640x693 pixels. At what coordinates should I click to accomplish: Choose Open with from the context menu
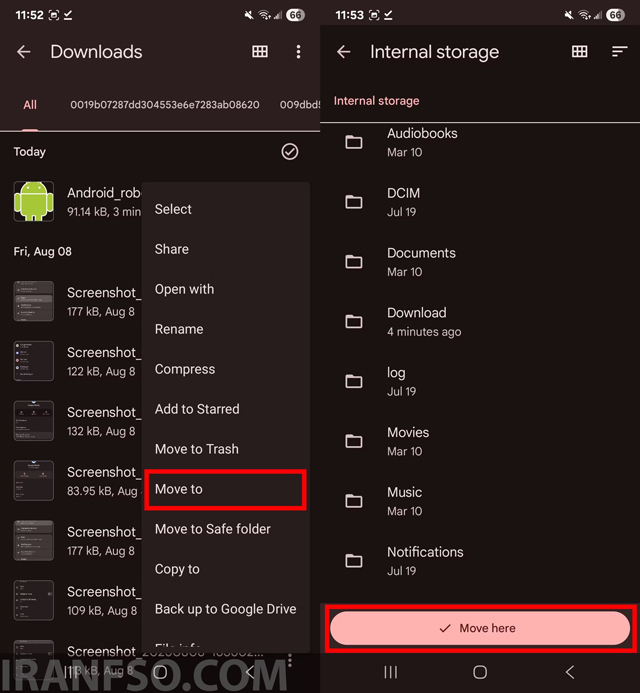click(x=225, y=289)
